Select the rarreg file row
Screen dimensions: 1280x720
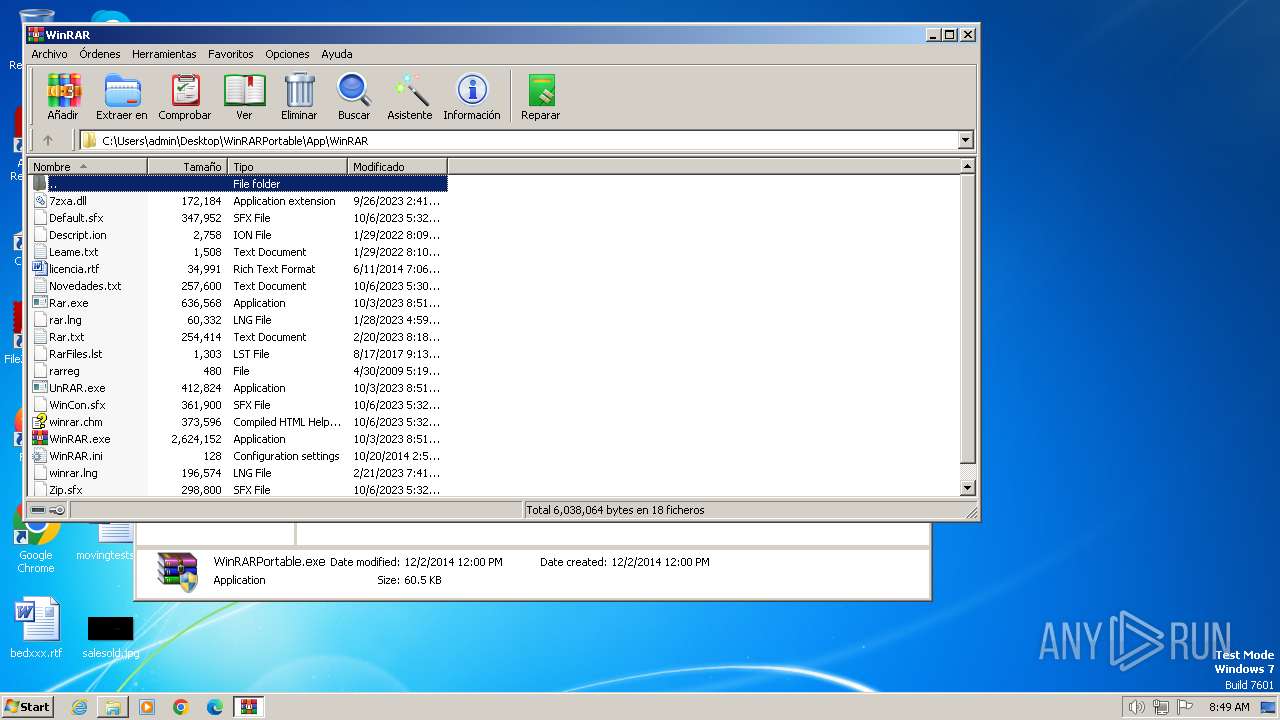[x=239, y=371]
